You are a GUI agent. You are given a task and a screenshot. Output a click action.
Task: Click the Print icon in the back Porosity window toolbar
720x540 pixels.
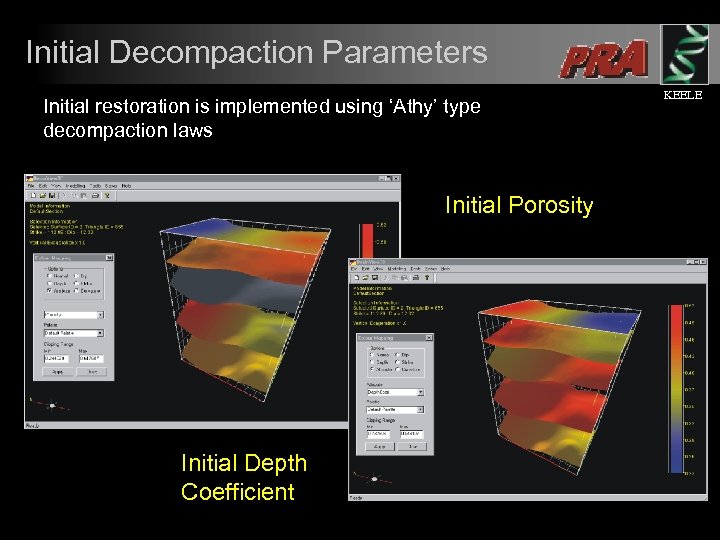coord(95,196)
